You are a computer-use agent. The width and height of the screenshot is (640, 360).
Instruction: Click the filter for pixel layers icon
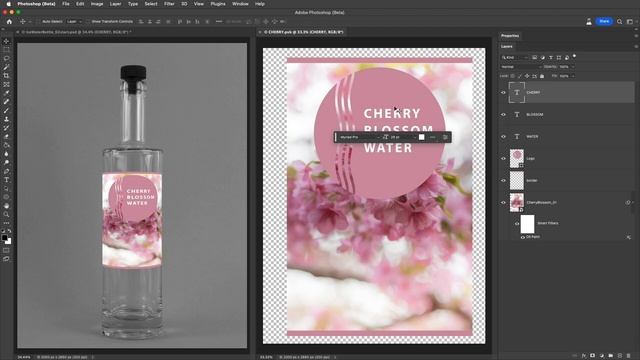534,58
